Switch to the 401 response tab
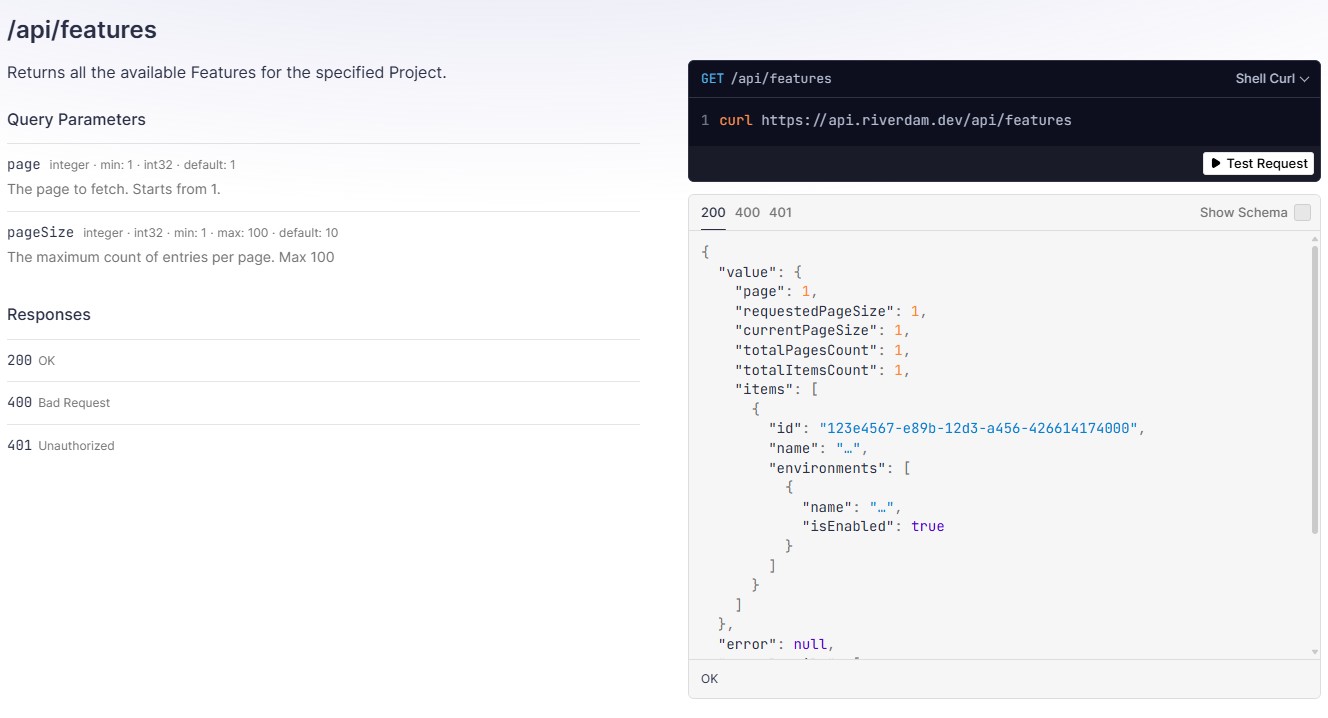This screenshot has height=718, width=1328. (780, 212)
